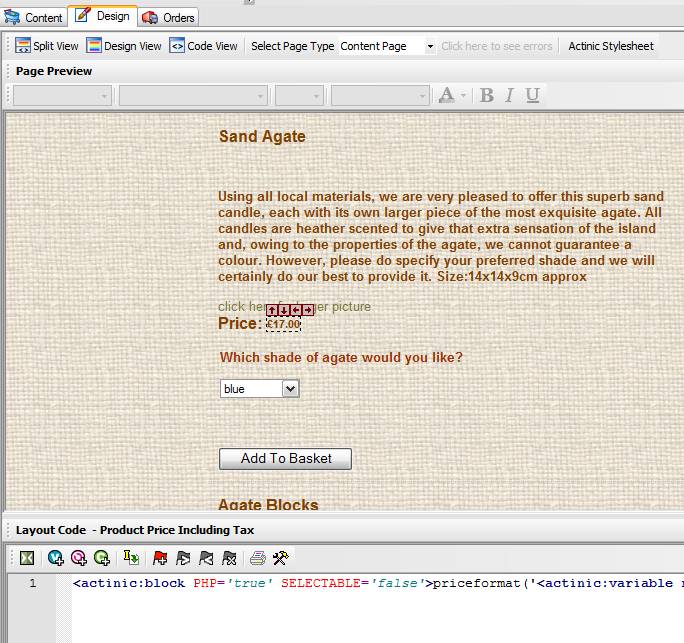Toggle bold formatting button
This screenshot has width=684, height=643.
pos(487,95)
